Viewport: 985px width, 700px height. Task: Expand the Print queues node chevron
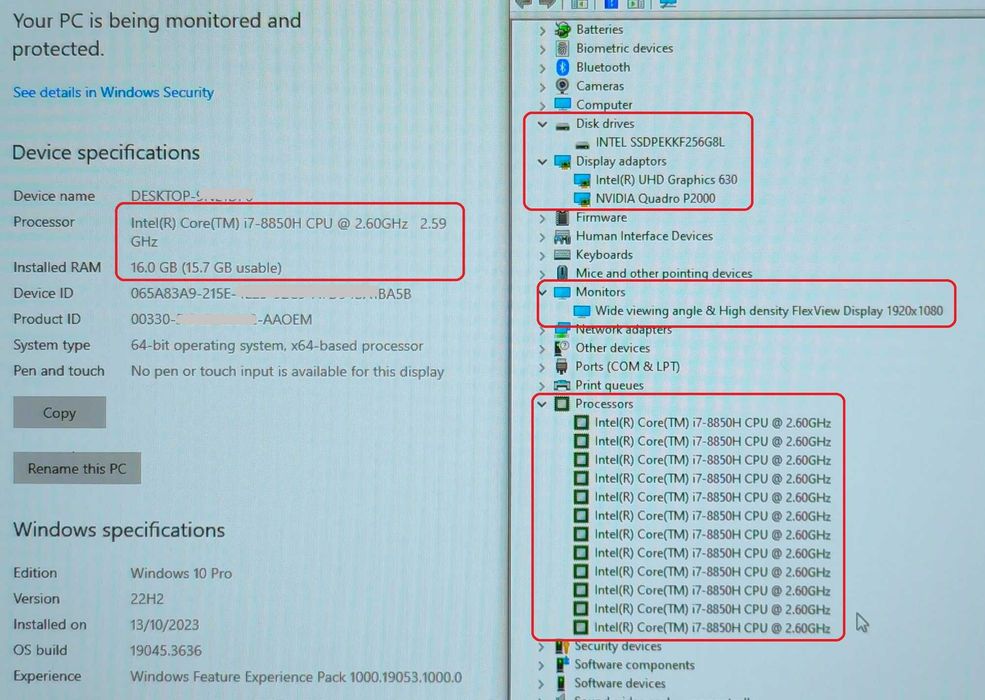tap(541, 386)
